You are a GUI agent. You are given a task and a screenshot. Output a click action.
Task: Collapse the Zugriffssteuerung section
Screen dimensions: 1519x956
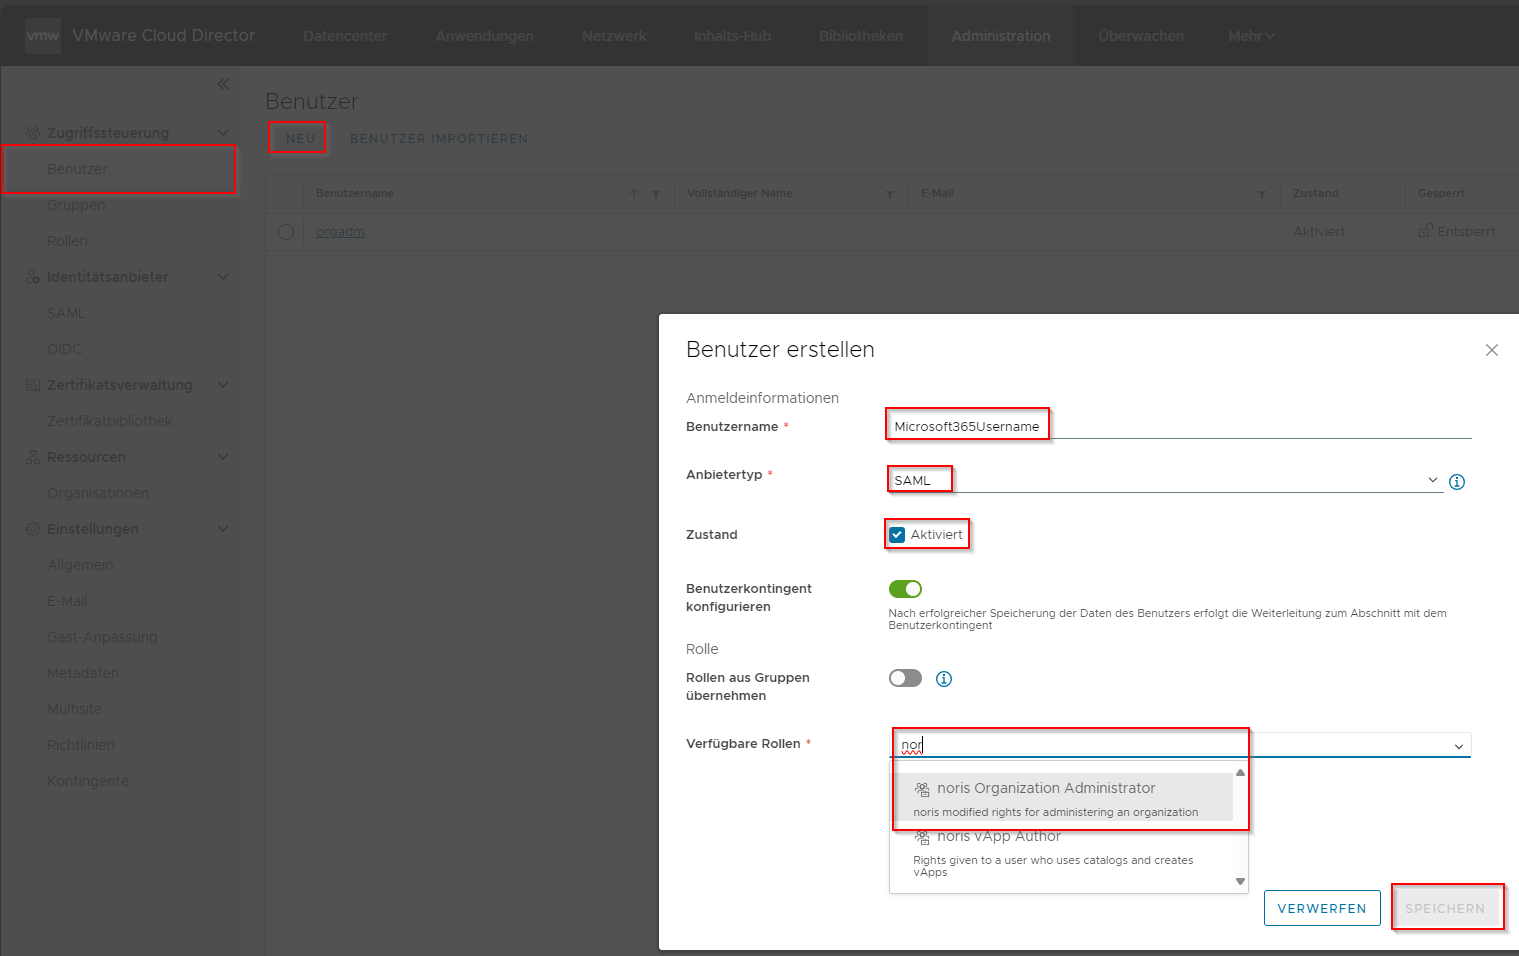pos(223,133)
